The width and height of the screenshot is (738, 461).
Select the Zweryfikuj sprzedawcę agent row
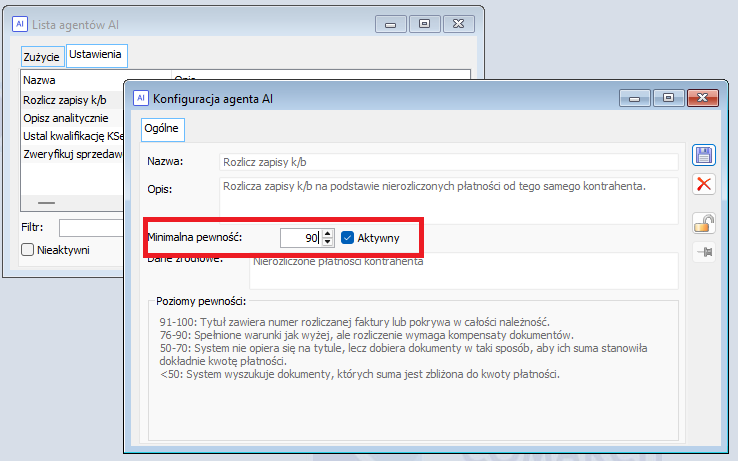[72, 154]
